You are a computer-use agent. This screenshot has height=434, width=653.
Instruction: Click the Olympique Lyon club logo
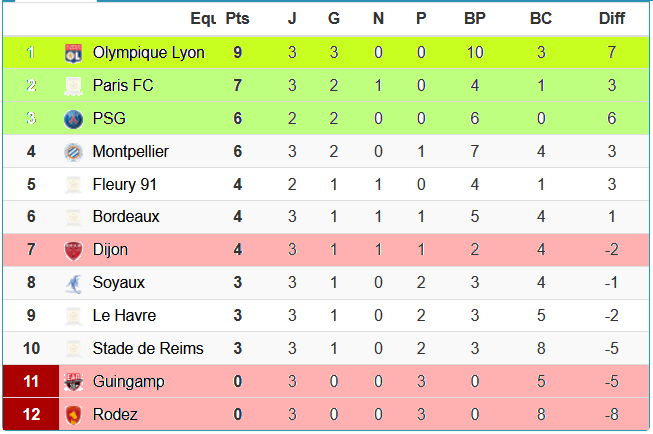tap(72, 53)
